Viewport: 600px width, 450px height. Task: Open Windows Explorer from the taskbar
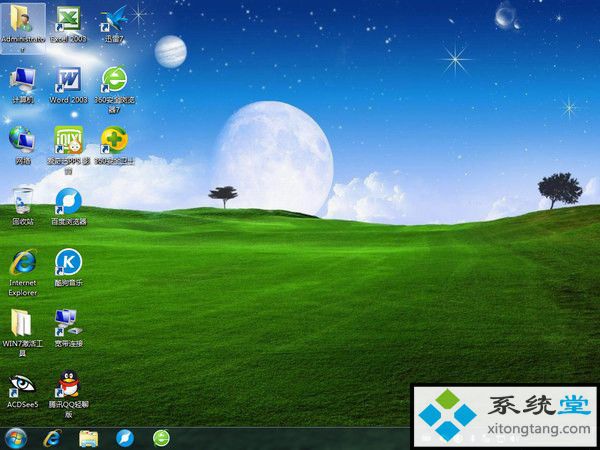[88, 439]
